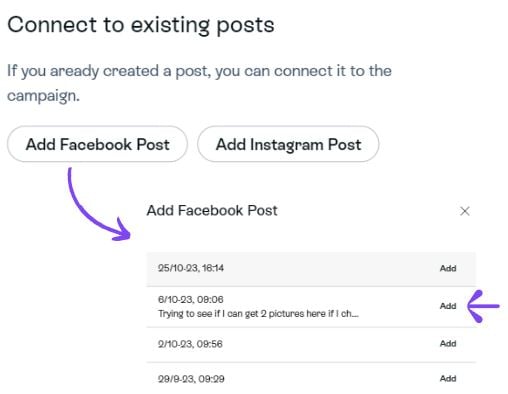The image size is (508, 394).
Task: Open the Add Facebook Post button
Action: click(97, 144)
